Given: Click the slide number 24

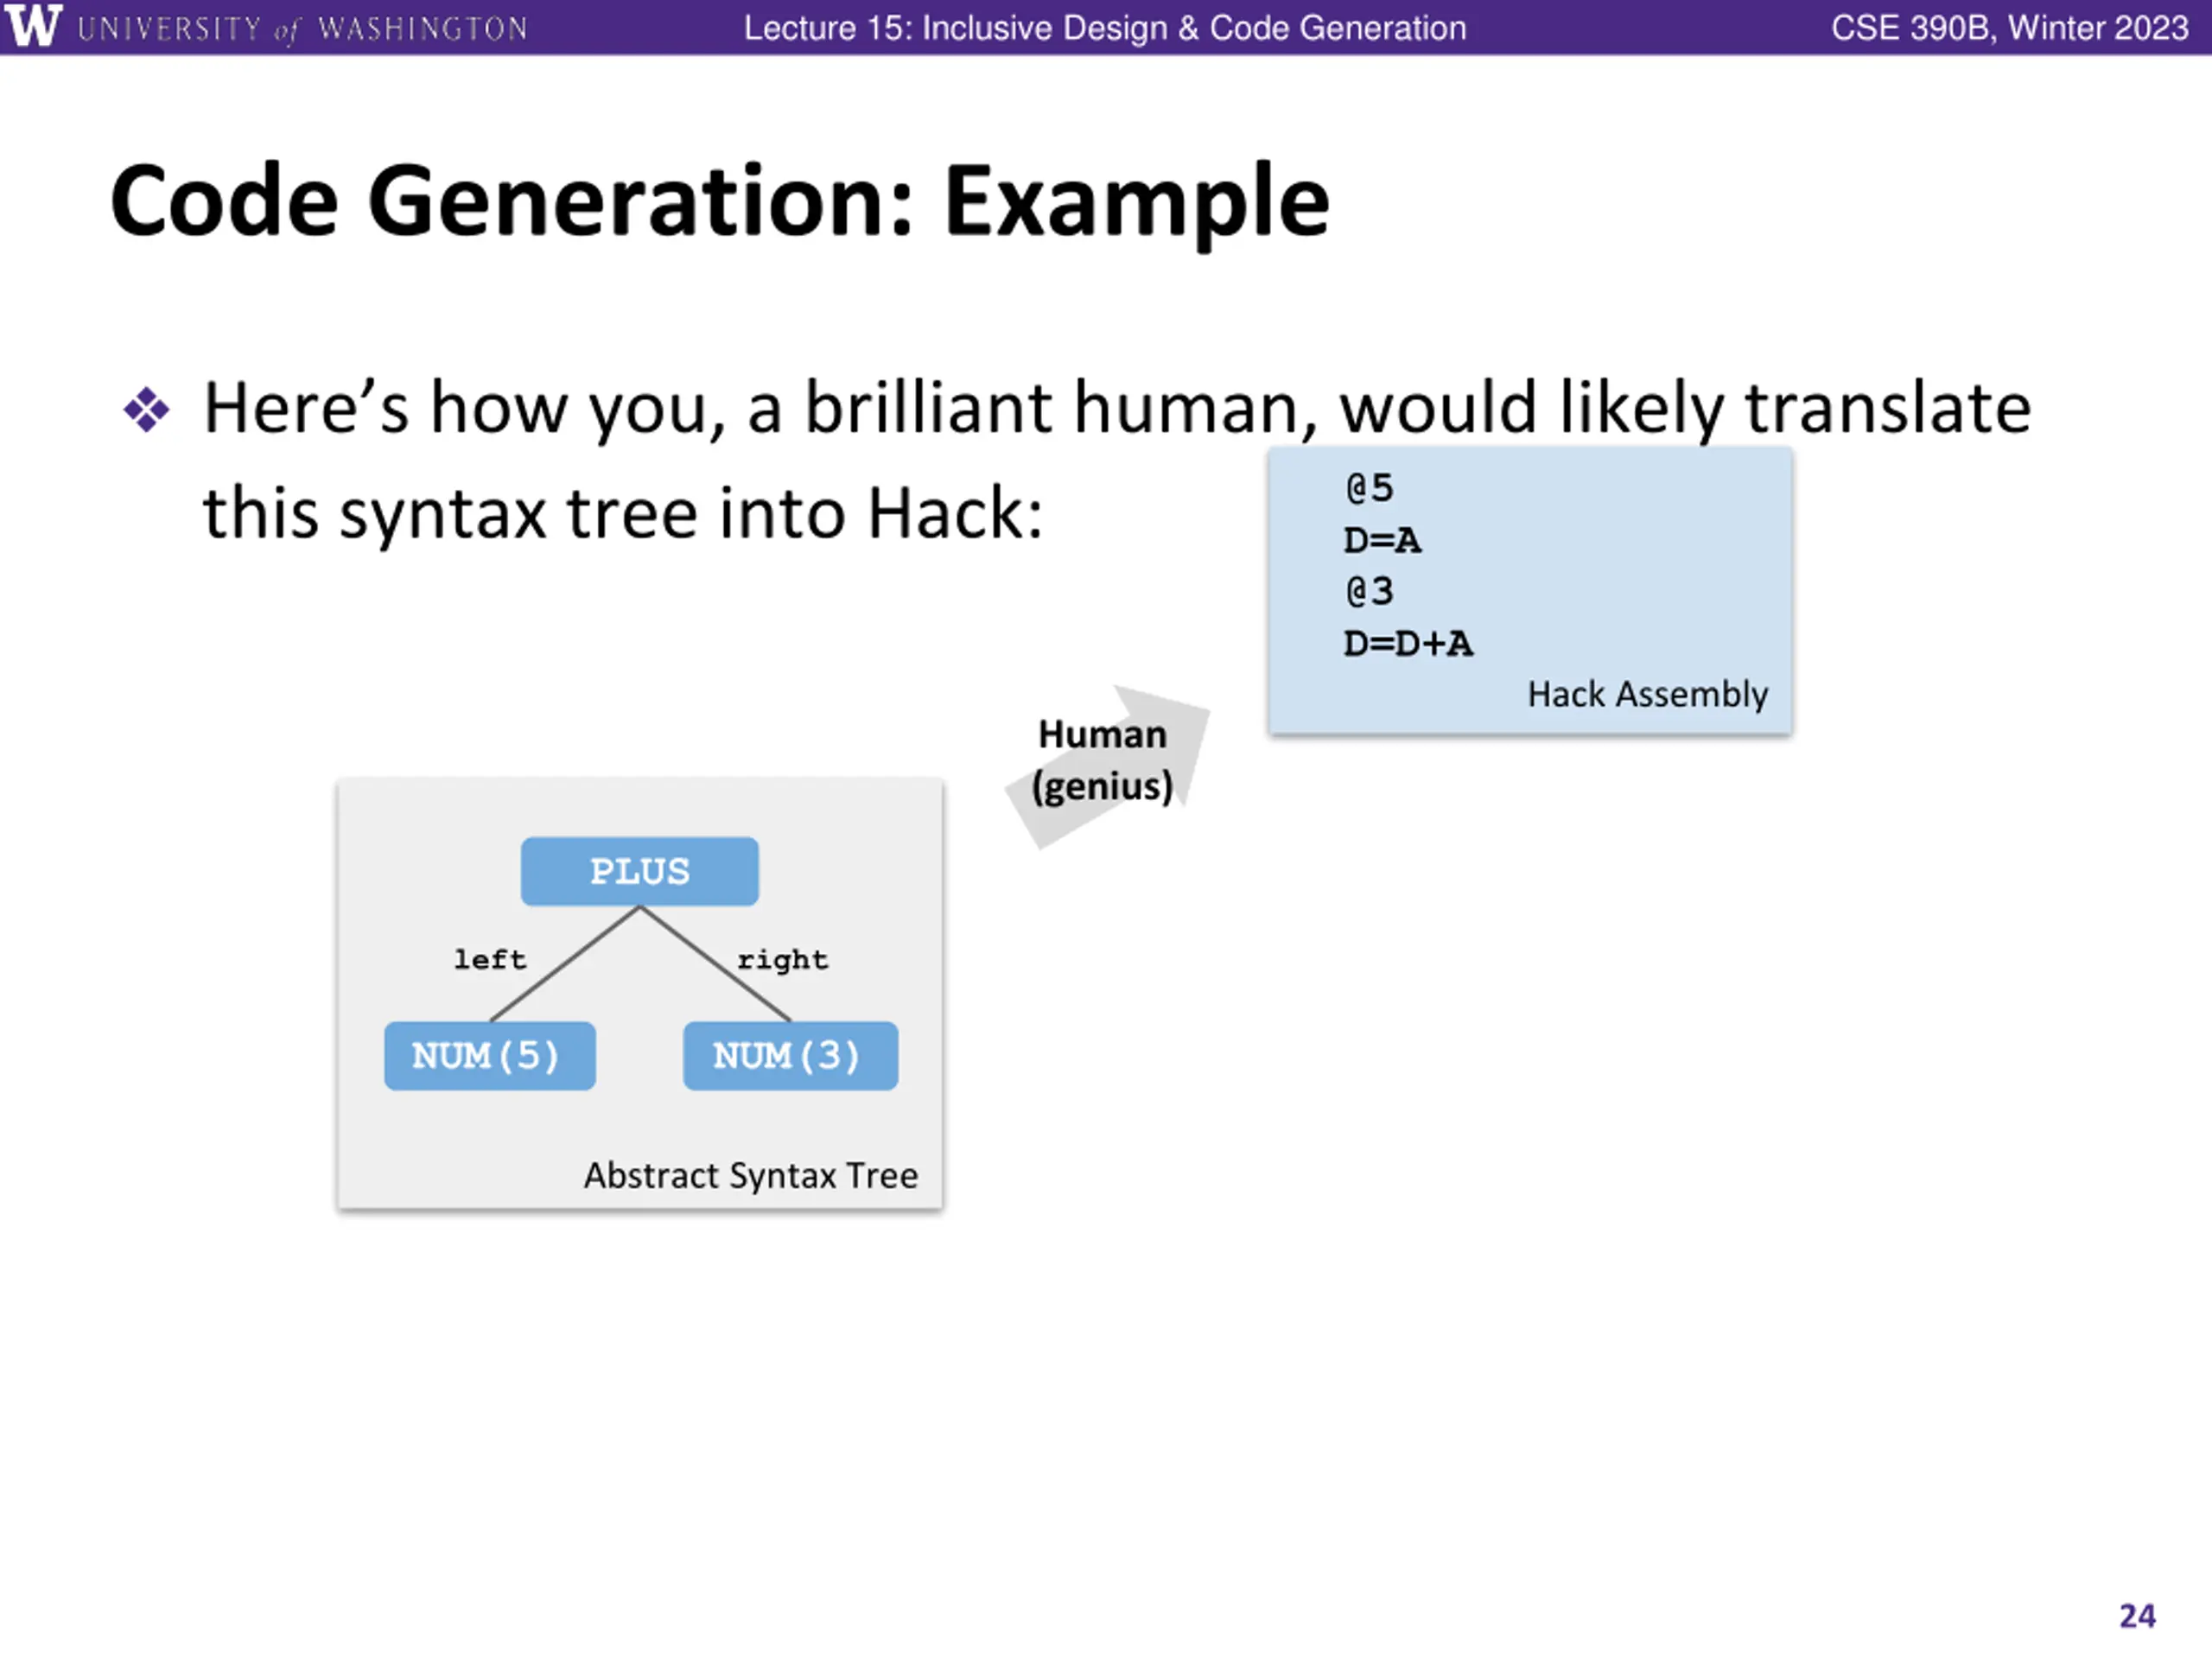Looking at the screenshot, I should point(2137,1615).
